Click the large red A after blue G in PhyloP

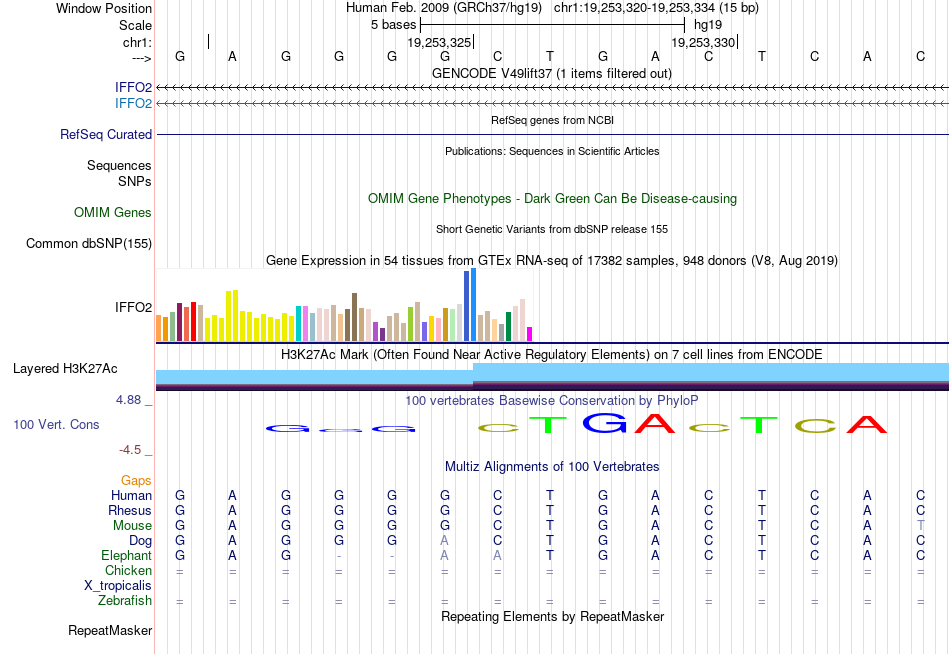(654, 423)
